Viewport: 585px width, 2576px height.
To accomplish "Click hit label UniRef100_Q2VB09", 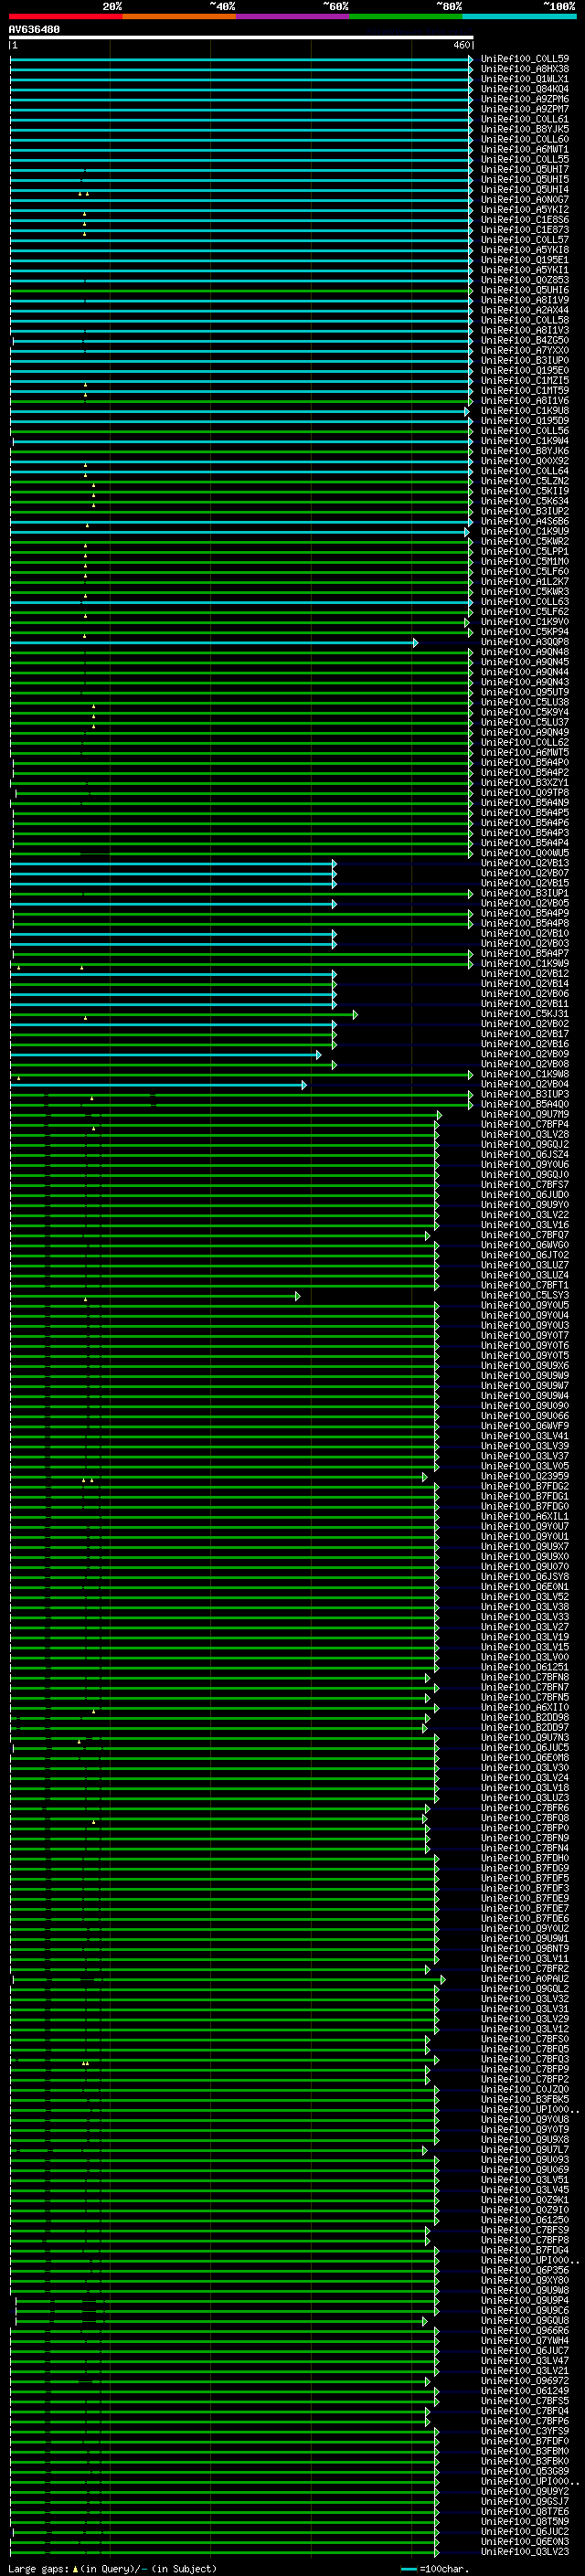I will point(525,1054).
